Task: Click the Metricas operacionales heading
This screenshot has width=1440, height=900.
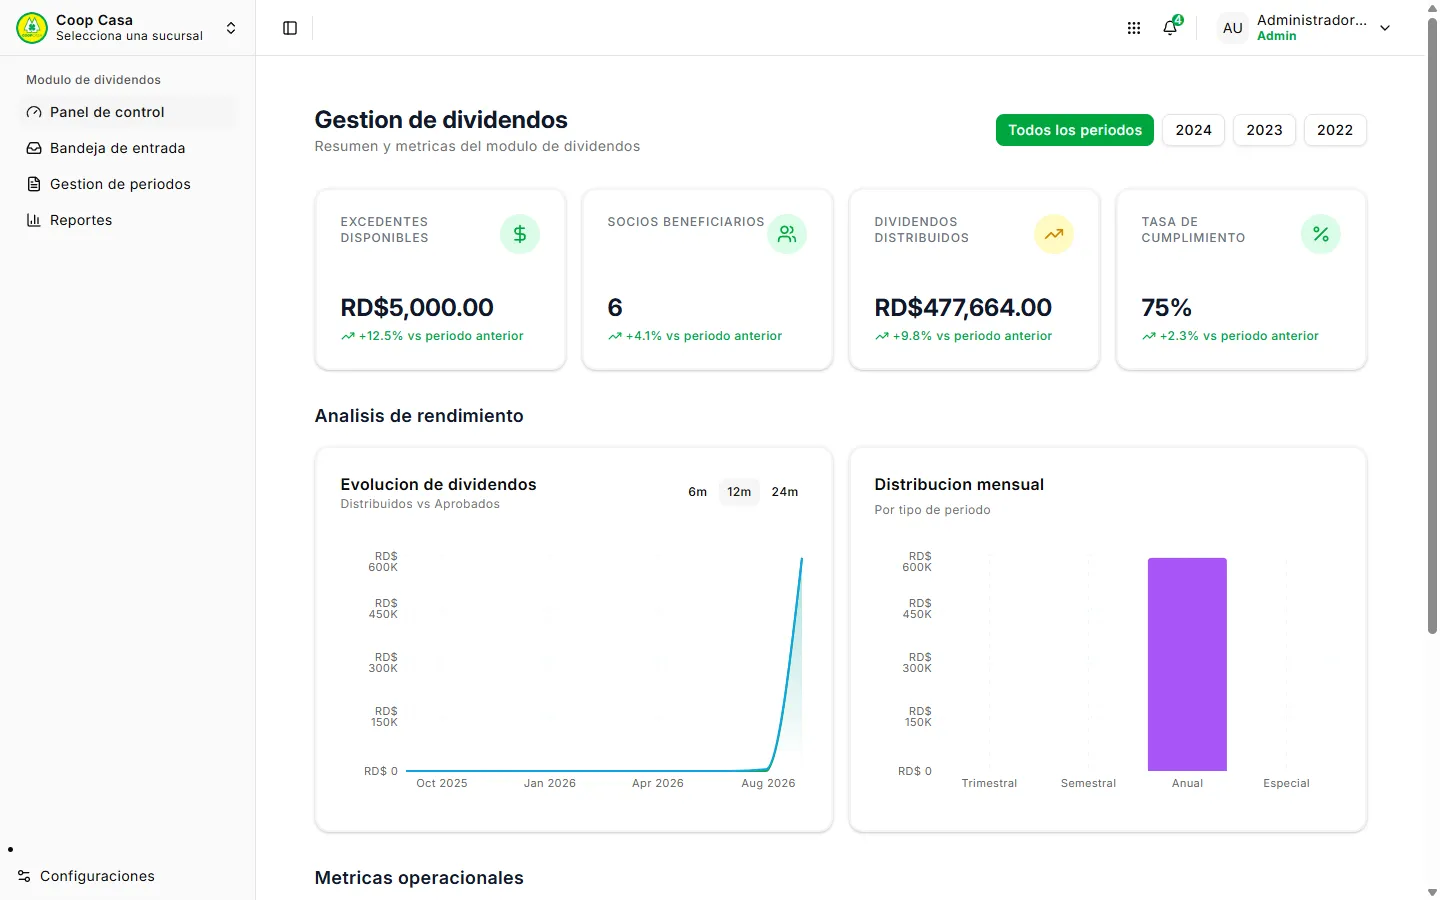Action: click(x=419, y=878)
